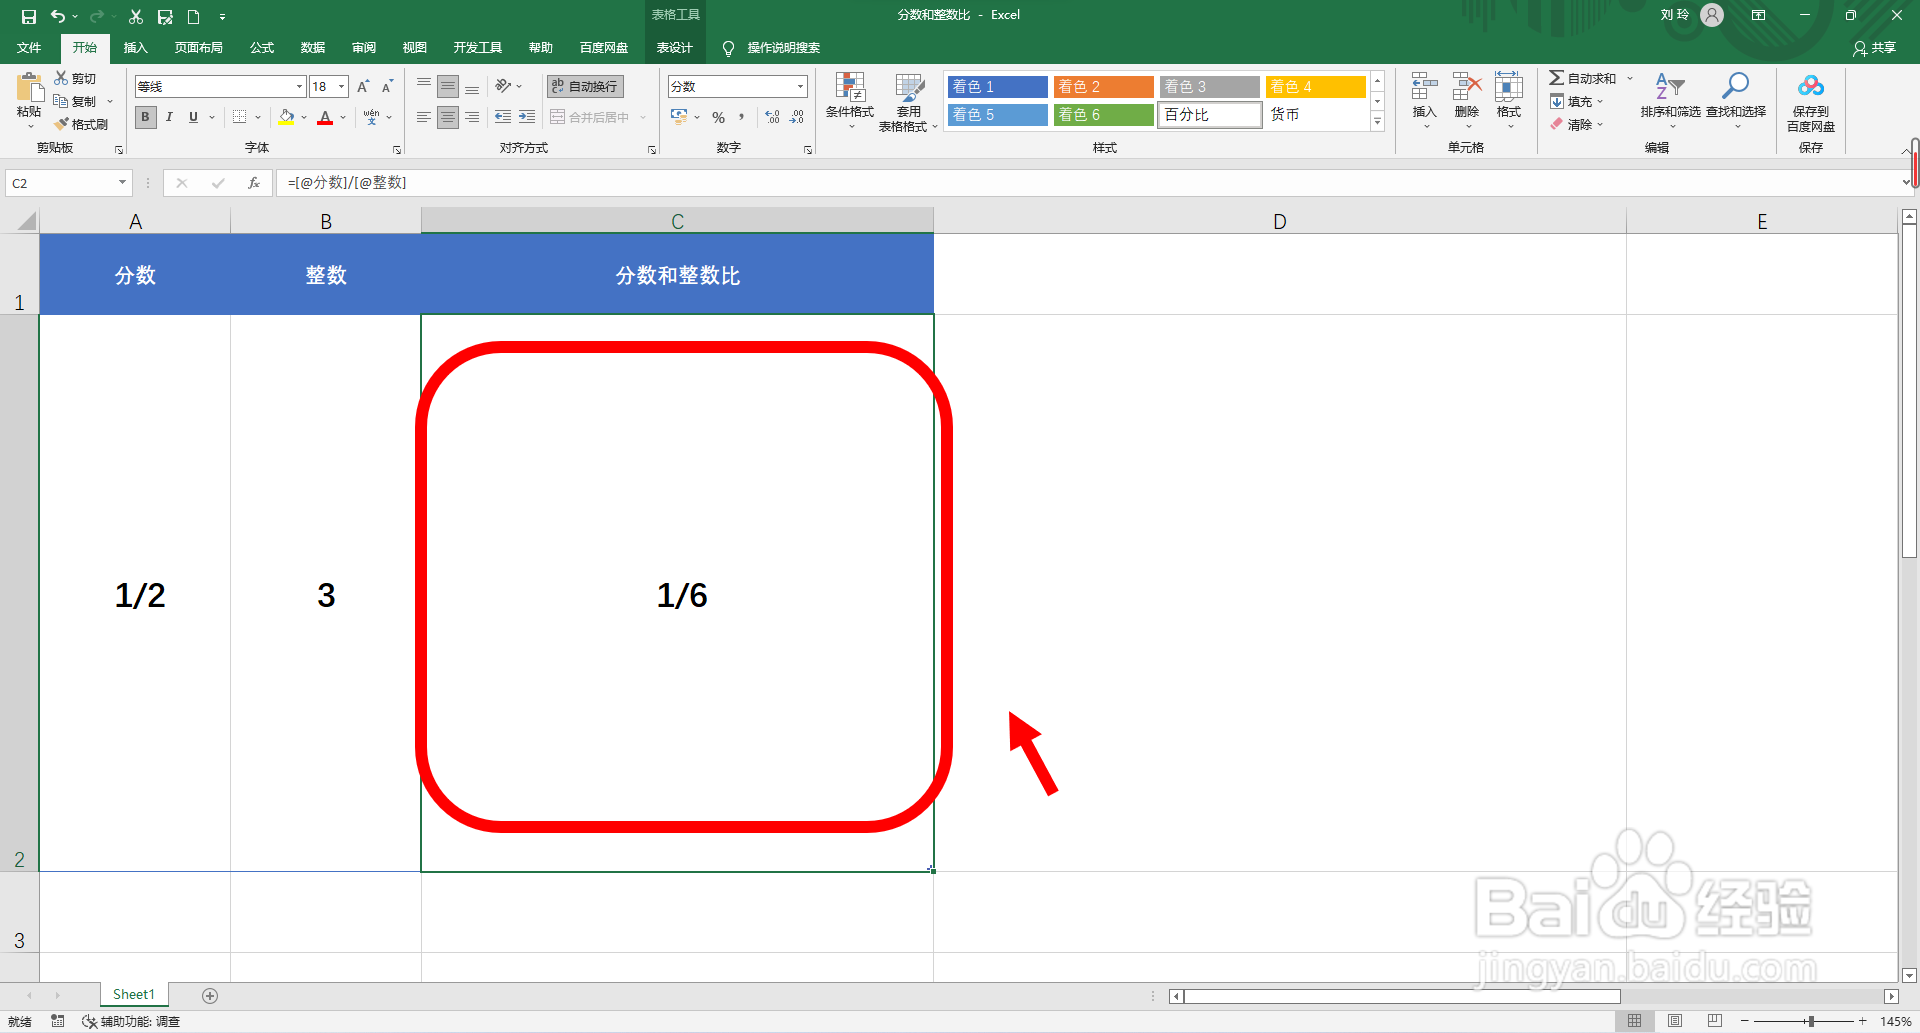Viewport: 1920px width, 1033px height.
Task: Open 套用表格格式 table format gallery
Action: pos(908,100)
